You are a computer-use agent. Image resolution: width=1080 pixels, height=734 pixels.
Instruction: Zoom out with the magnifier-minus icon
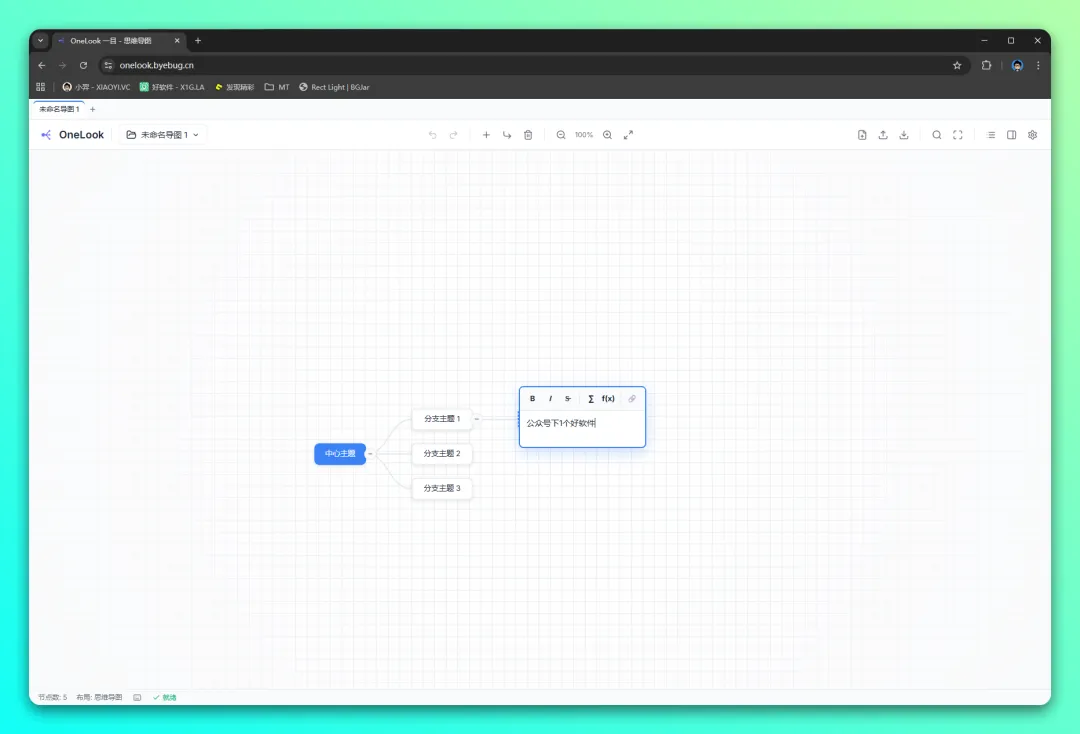click(561, 135)
